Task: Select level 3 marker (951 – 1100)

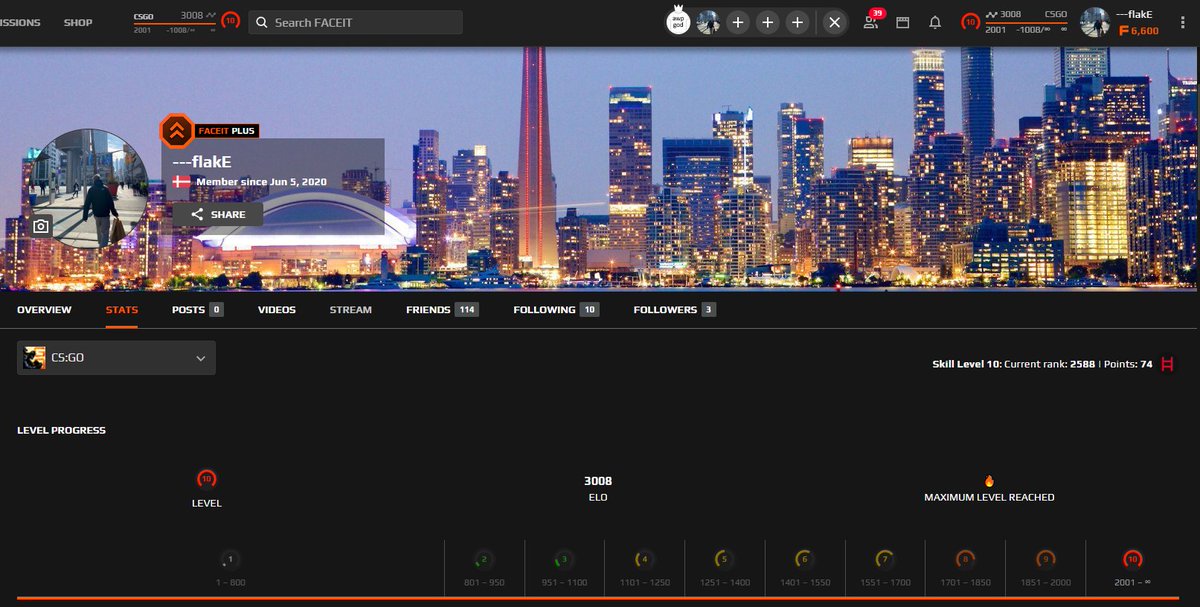Action: click(564, 560)
